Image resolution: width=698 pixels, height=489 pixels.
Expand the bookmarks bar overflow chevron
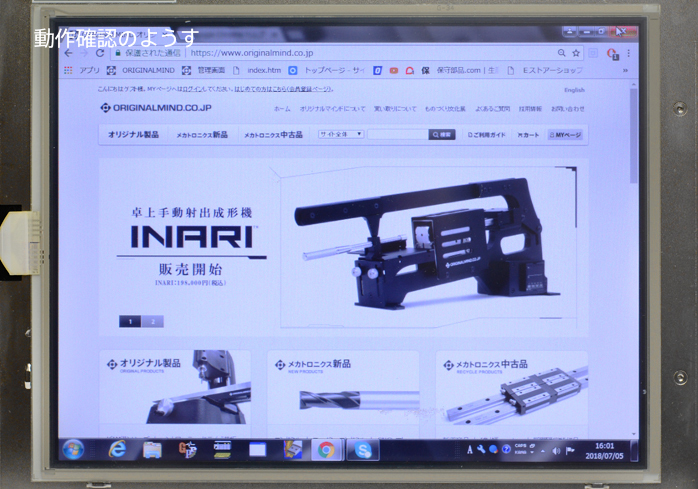click(626, 71)
